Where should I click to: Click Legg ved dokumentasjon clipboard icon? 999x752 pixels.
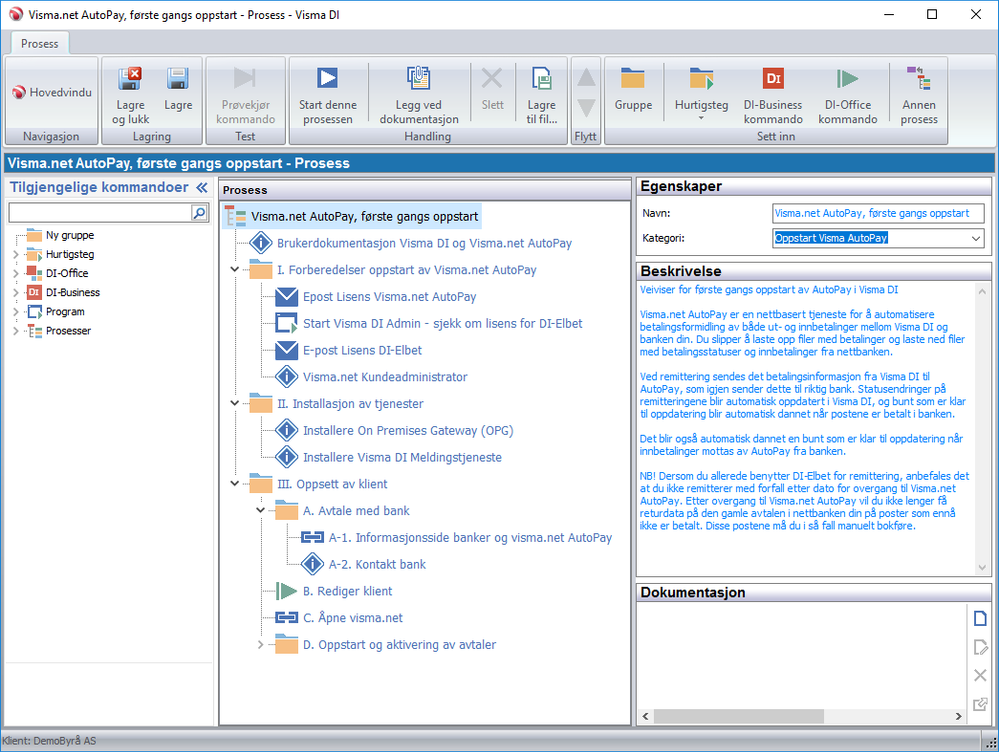(x=419, y=78)
